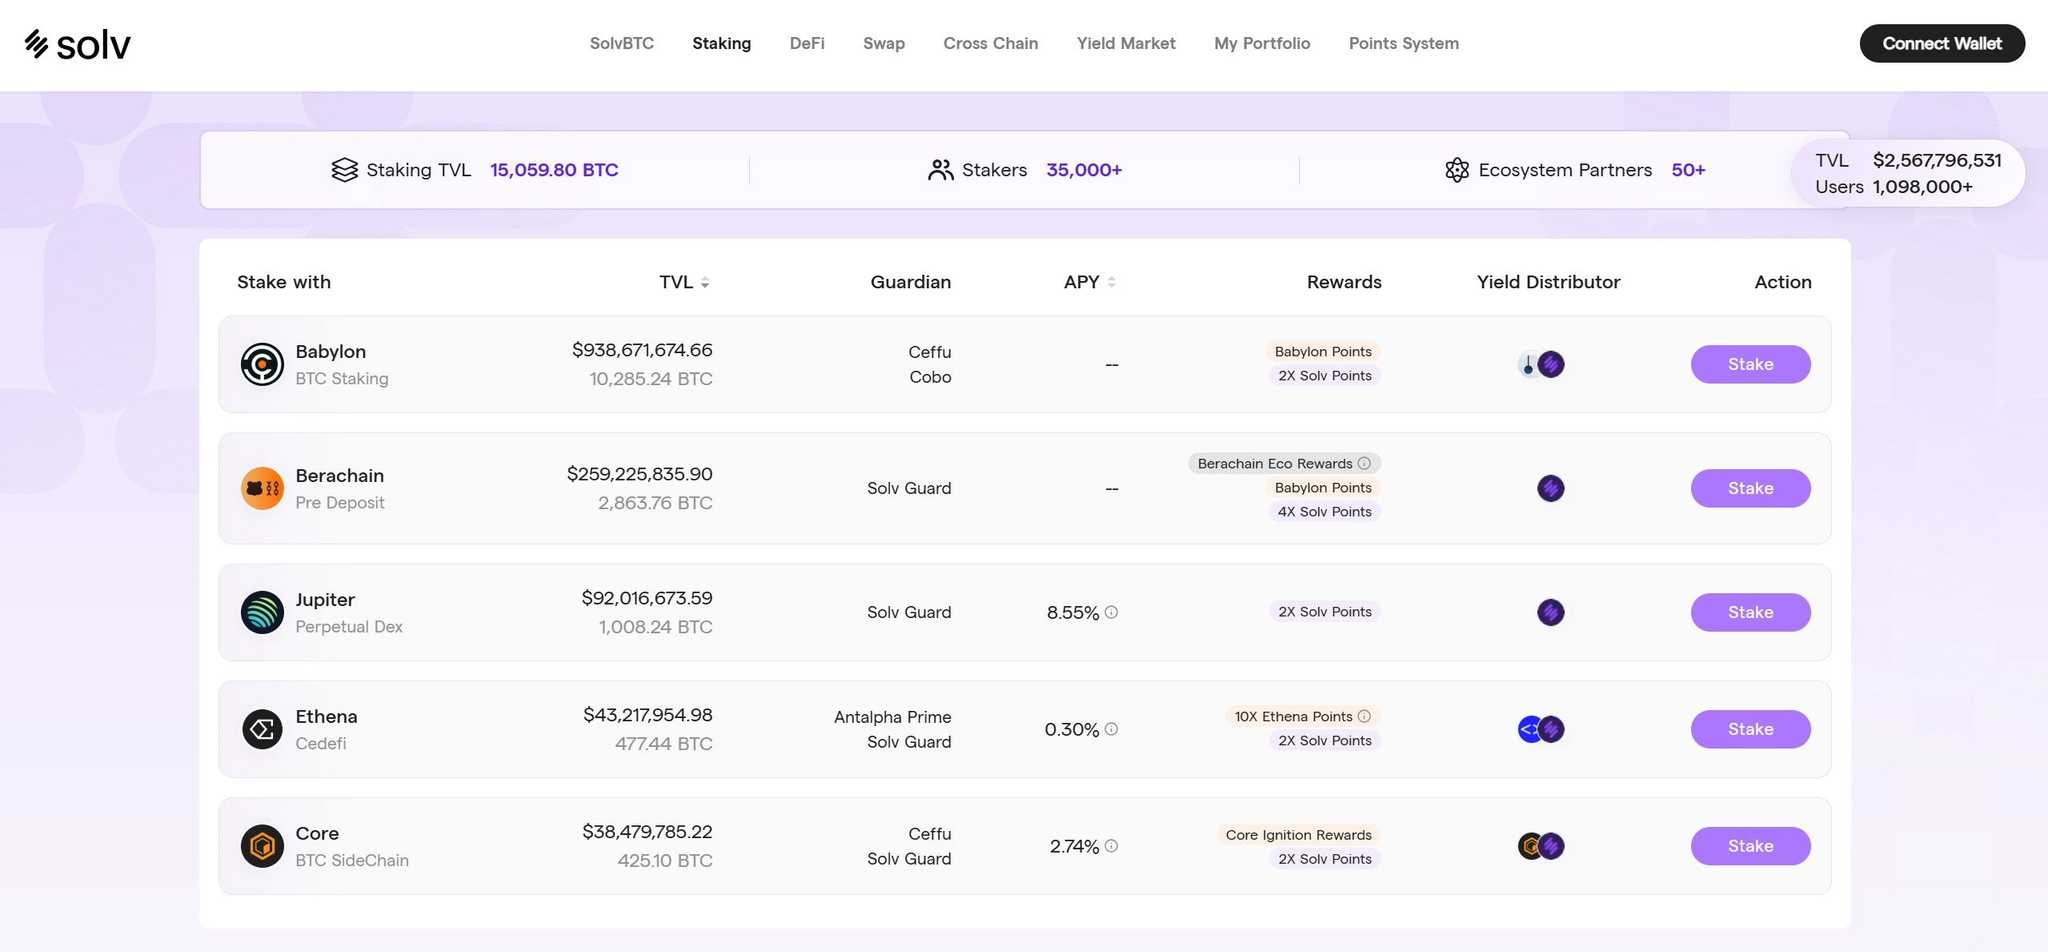The width and height of the screenshot is (2048, 952).
Task: Click the Core protocol icon
Action: tap(262, 846)
